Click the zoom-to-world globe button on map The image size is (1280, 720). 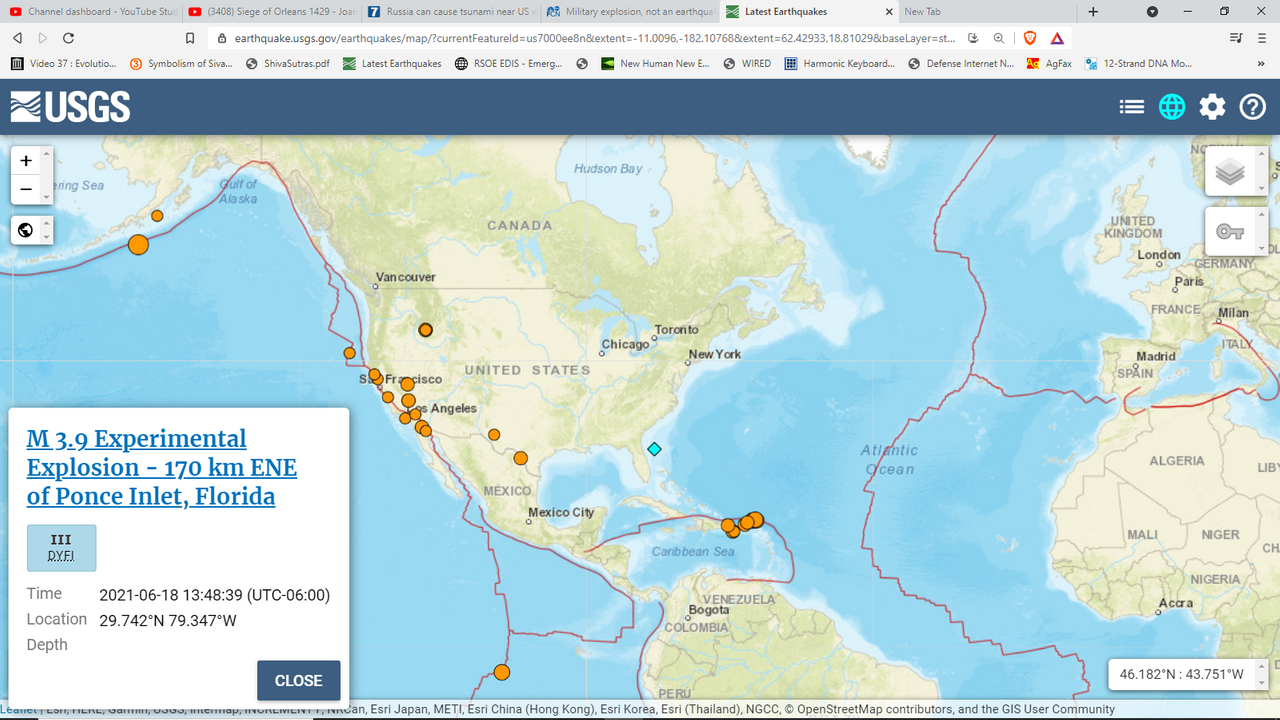[26, 231]
